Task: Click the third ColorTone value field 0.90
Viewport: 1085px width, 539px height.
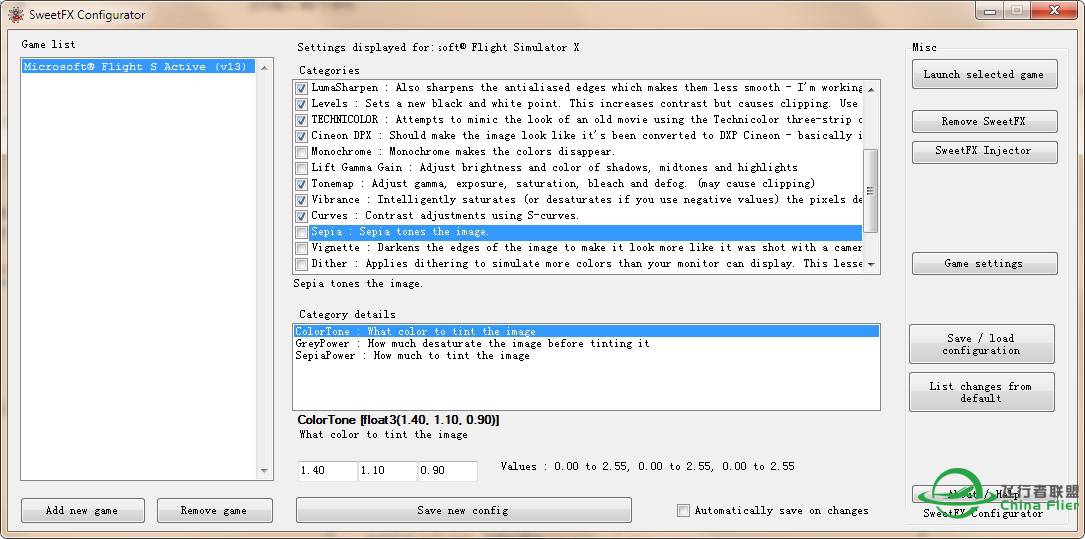Action: pos(447,471)
